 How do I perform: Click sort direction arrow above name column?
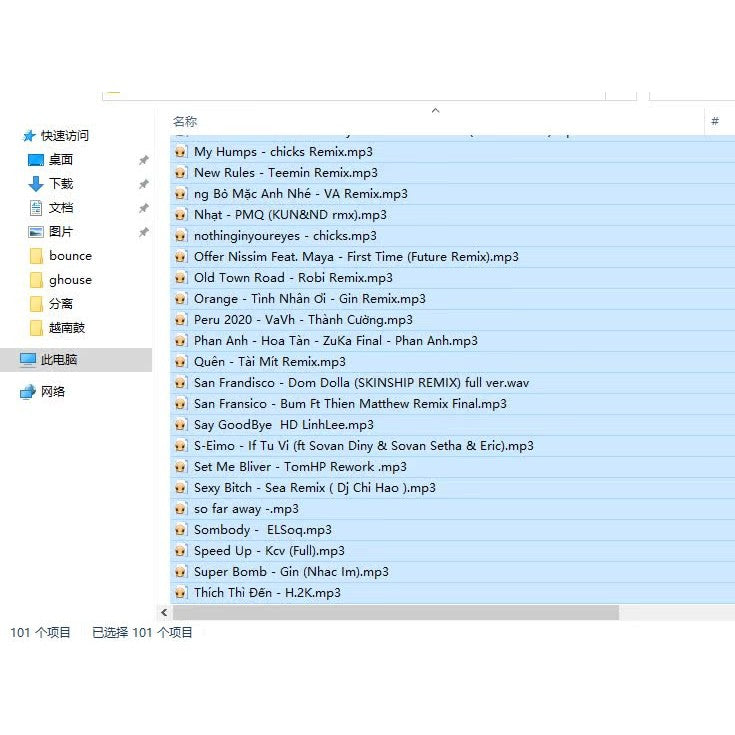pyautogui.click(x=435, y=111)
